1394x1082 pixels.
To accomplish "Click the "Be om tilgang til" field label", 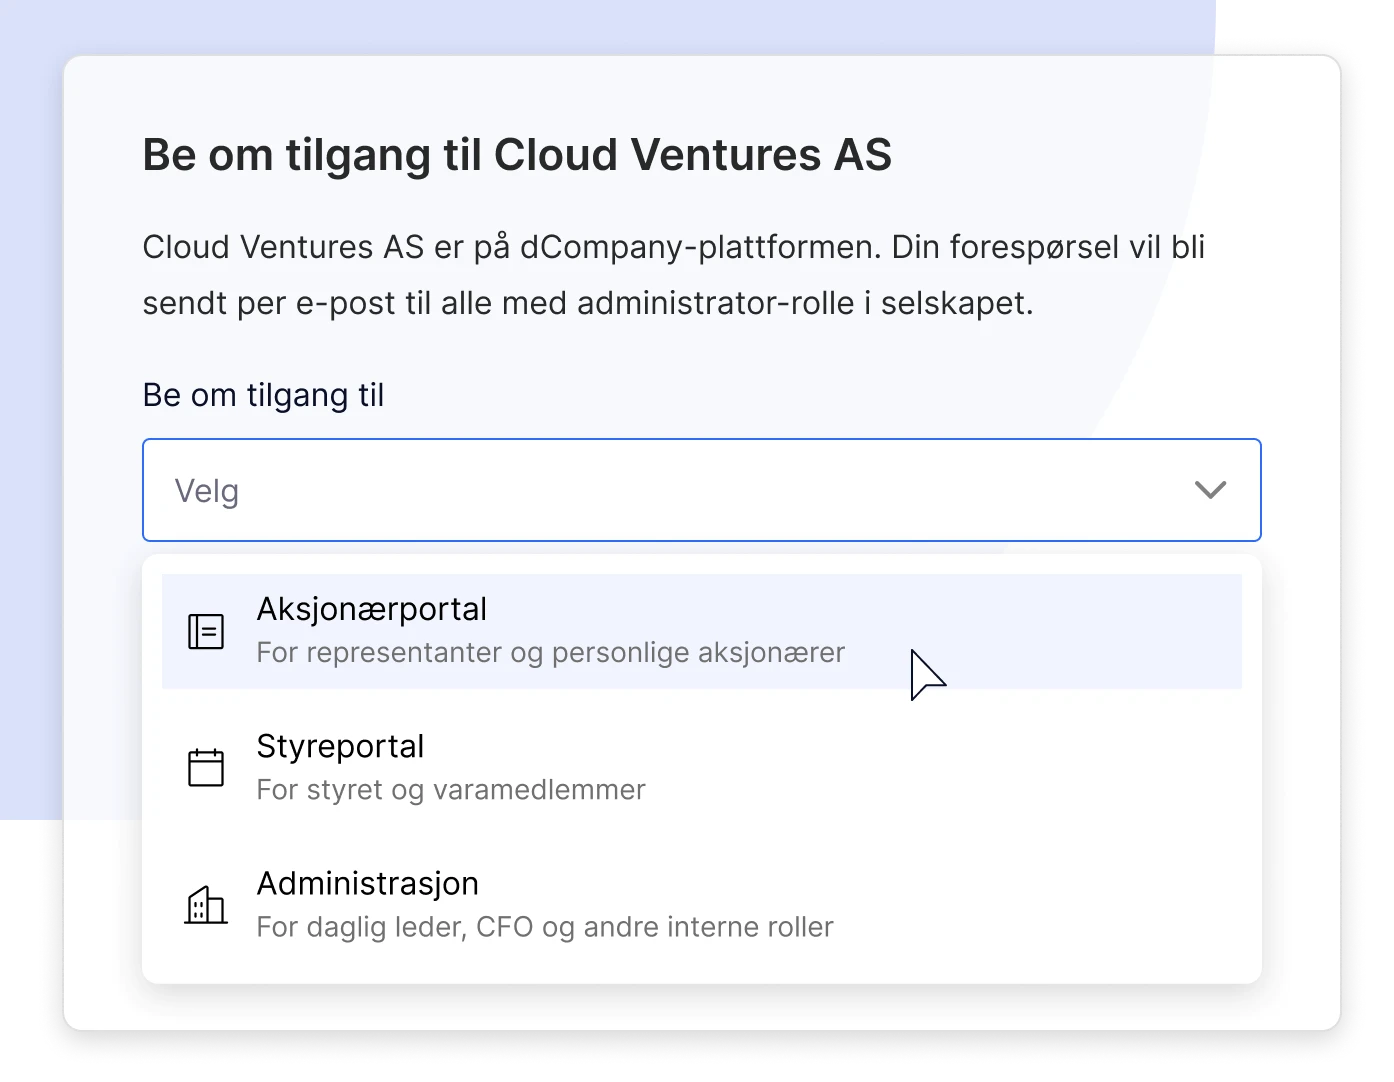I will (x=263, y=395).
